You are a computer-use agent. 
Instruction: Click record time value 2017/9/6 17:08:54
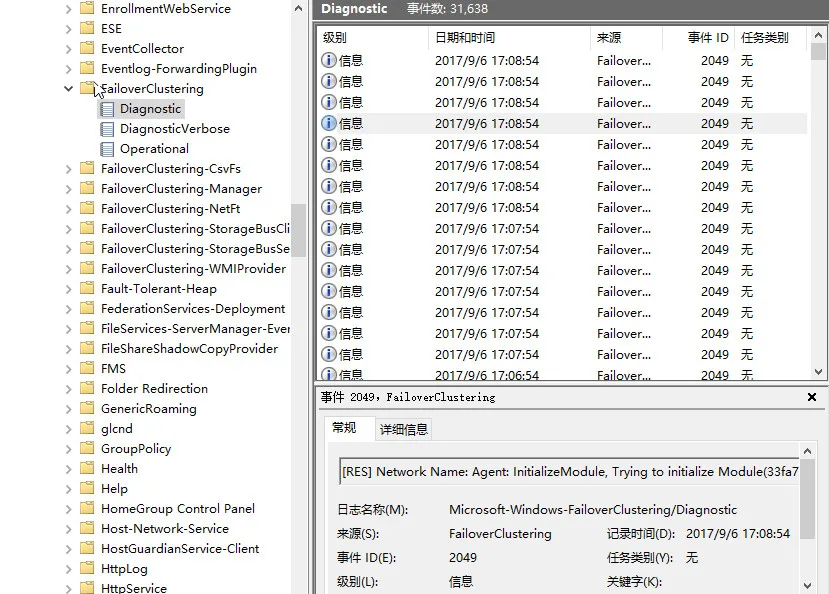click(x=738, y=534)
